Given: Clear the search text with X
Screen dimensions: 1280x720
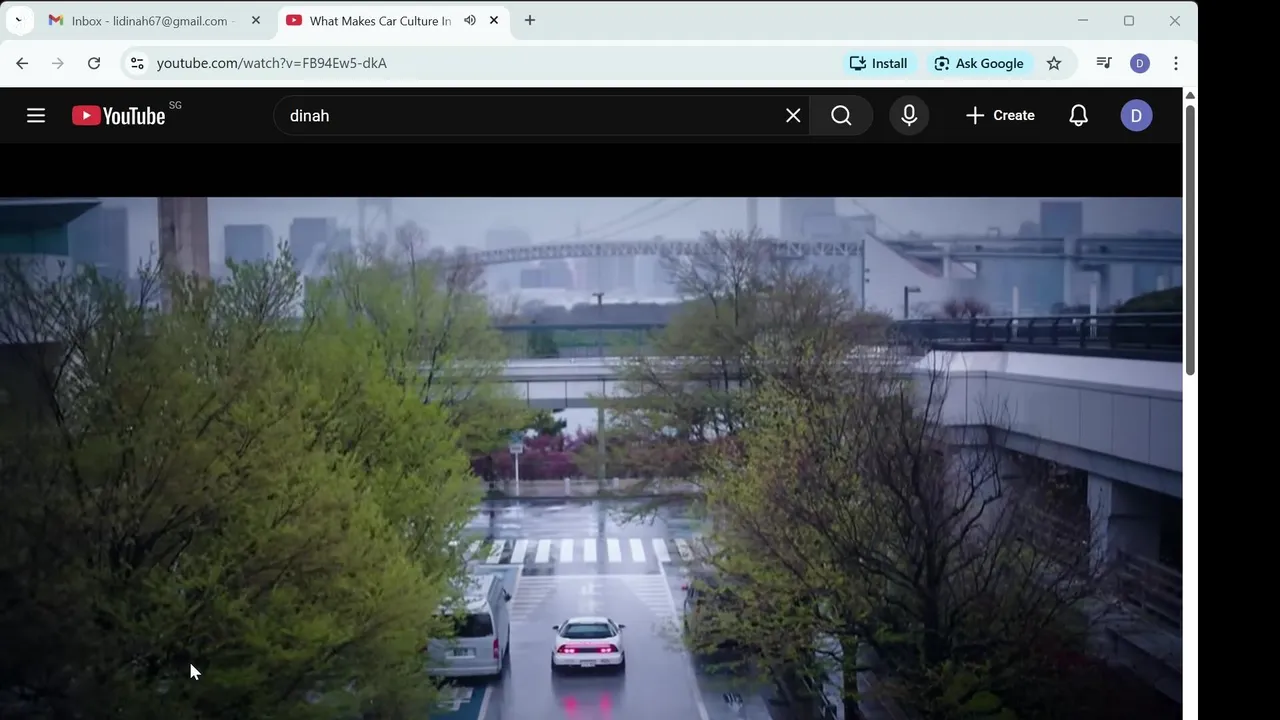Looking at the screenshot, I should tap(793, 116).
